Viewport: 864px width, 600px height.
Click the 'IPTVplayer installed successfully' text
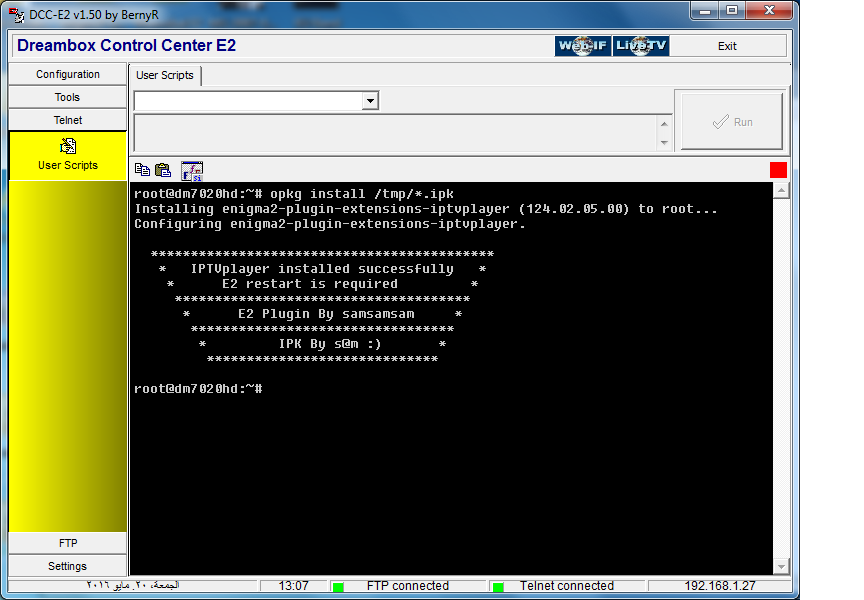point(322,269)
